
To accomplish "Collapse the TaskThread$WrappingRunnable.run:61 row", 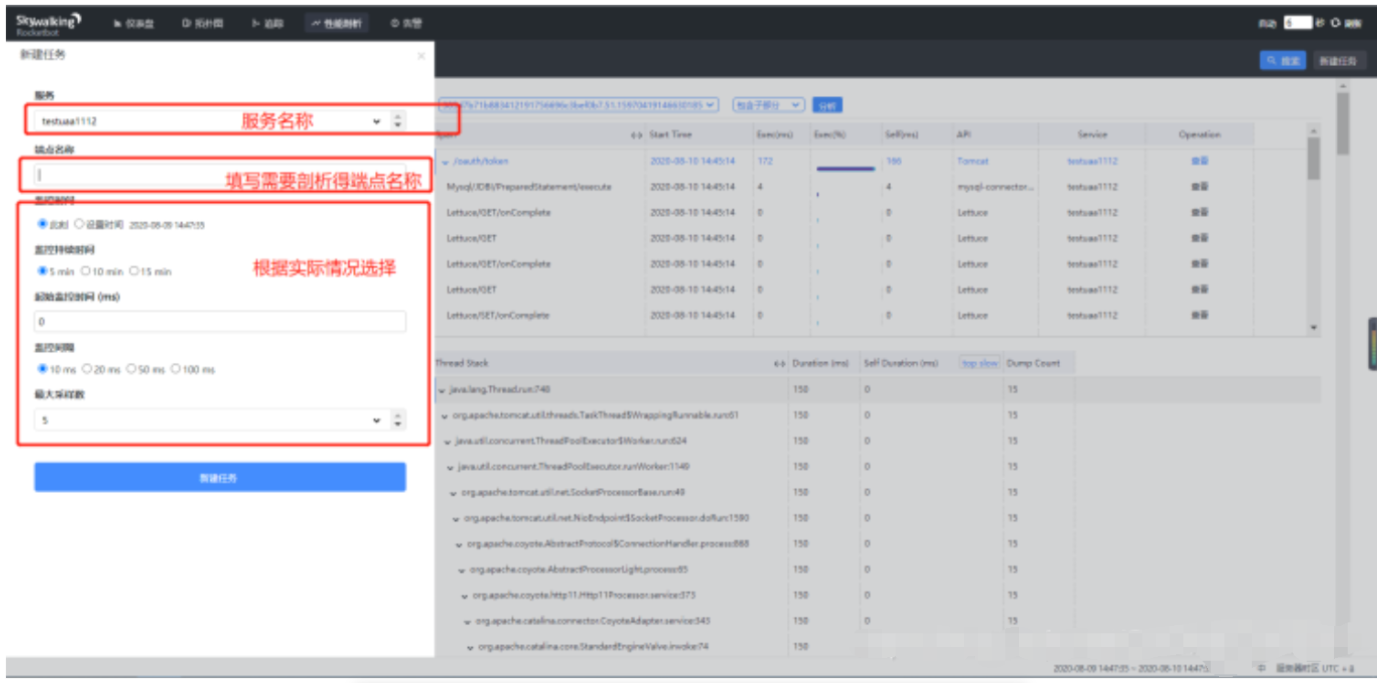I will tap(445, 415).
